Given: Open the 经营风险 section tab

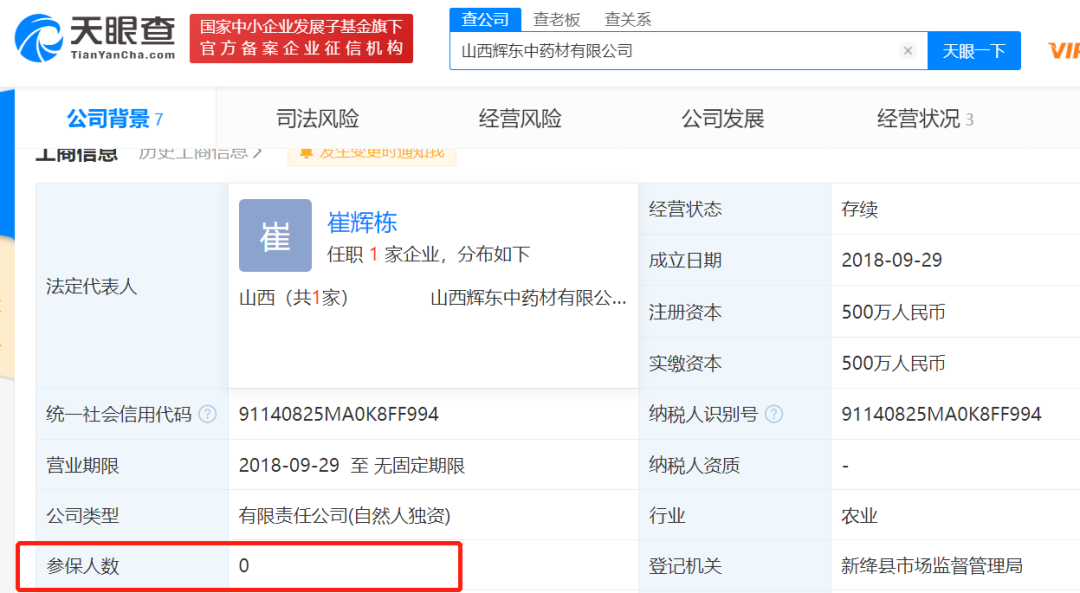Looking at the screenshot, I should pyautogui.click(x=520, y=118).
